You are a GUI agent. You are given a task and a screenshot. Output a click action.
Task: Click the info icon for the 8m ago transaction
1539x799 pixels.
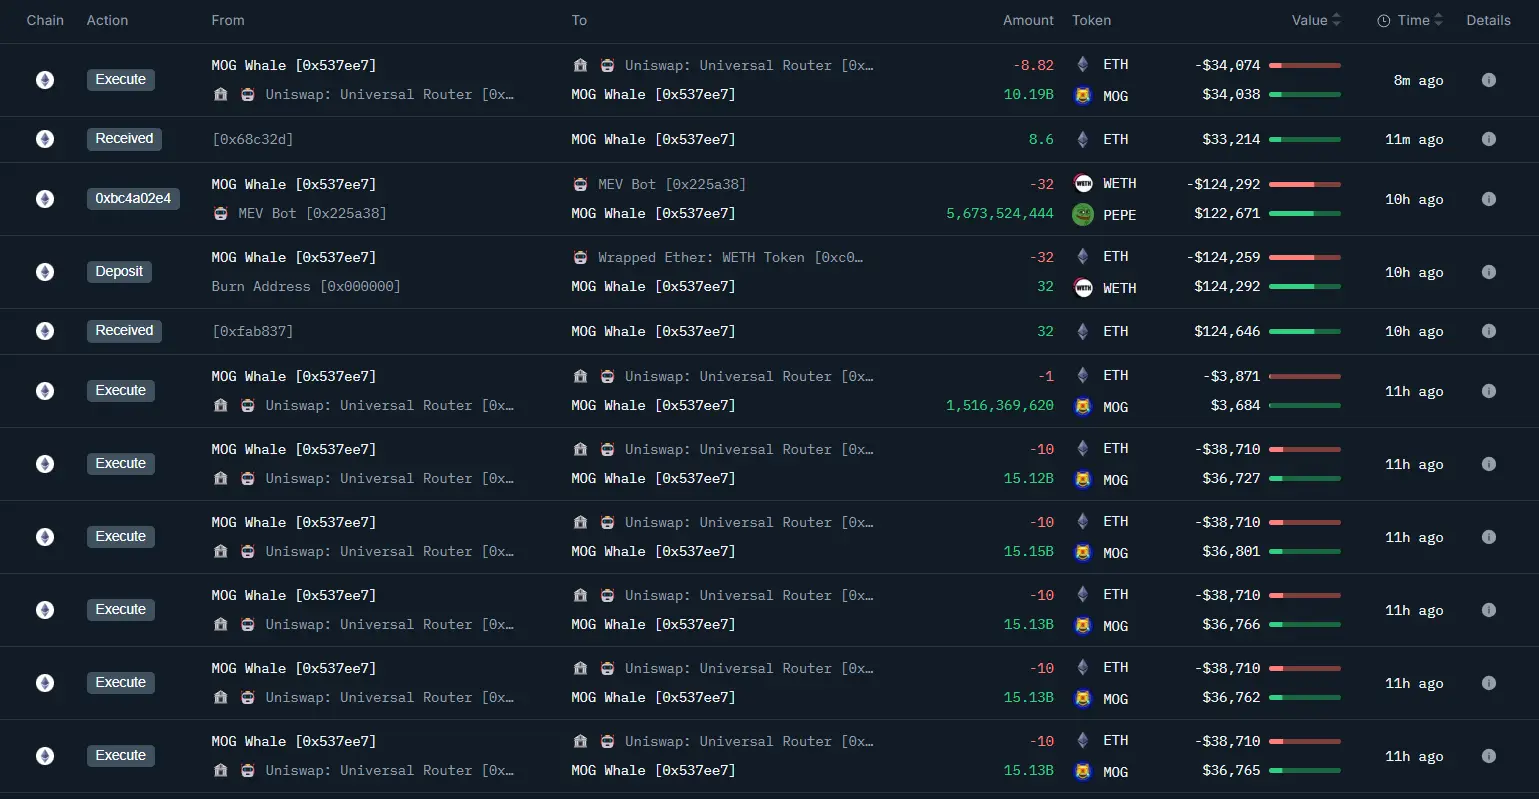tap(1488, 80)
